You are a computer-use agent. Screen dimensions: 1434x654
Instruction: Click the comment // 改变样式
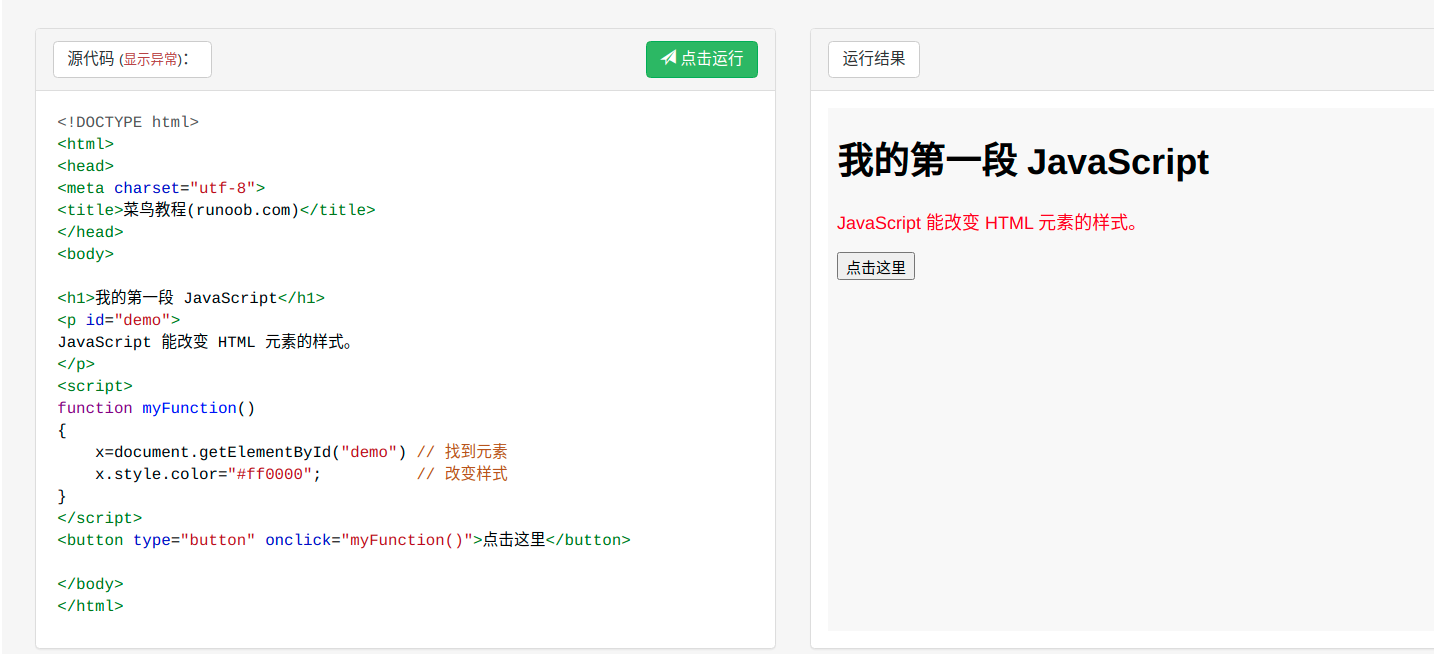point(462,474)
